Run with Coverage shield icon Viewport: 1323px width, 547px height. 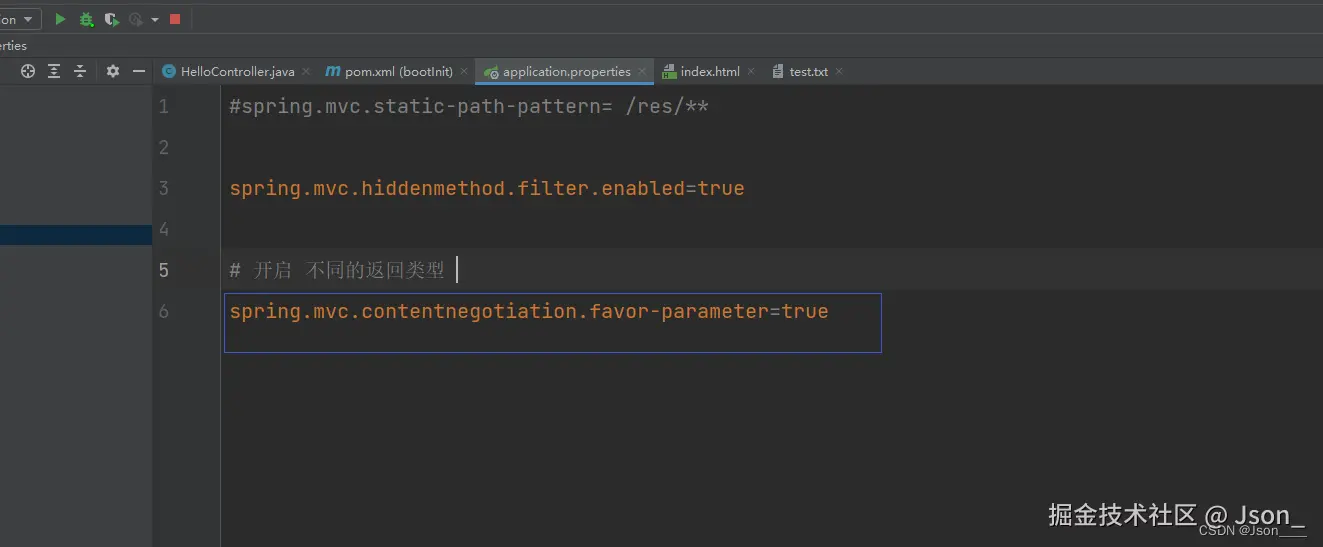tap(111, 19)
